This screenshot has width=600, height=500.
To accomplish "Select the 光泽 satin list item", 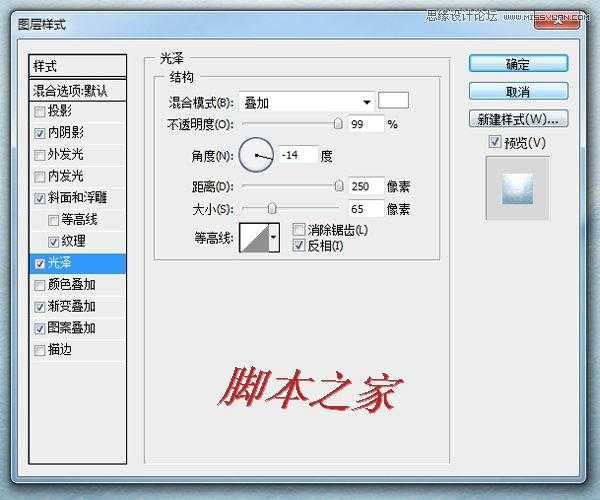I will [77, 263].
